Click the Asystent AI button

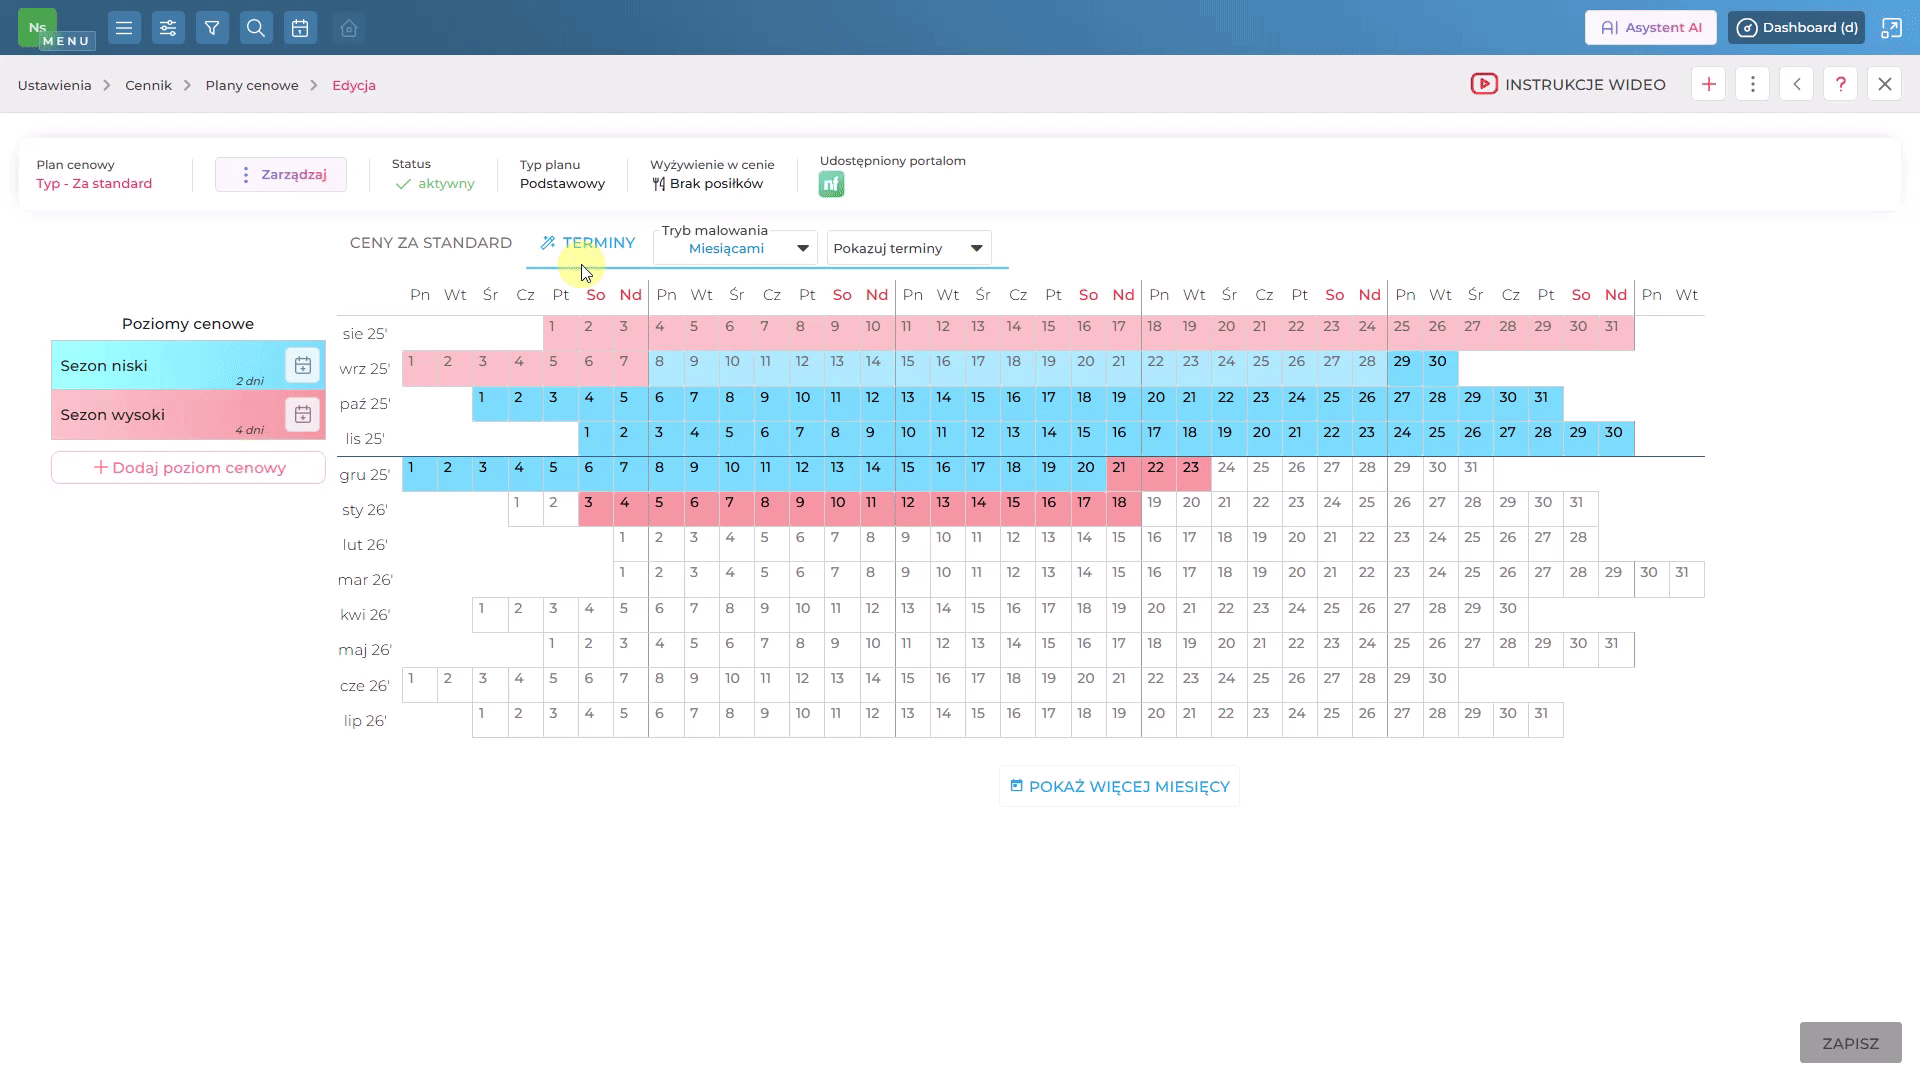1651,28
